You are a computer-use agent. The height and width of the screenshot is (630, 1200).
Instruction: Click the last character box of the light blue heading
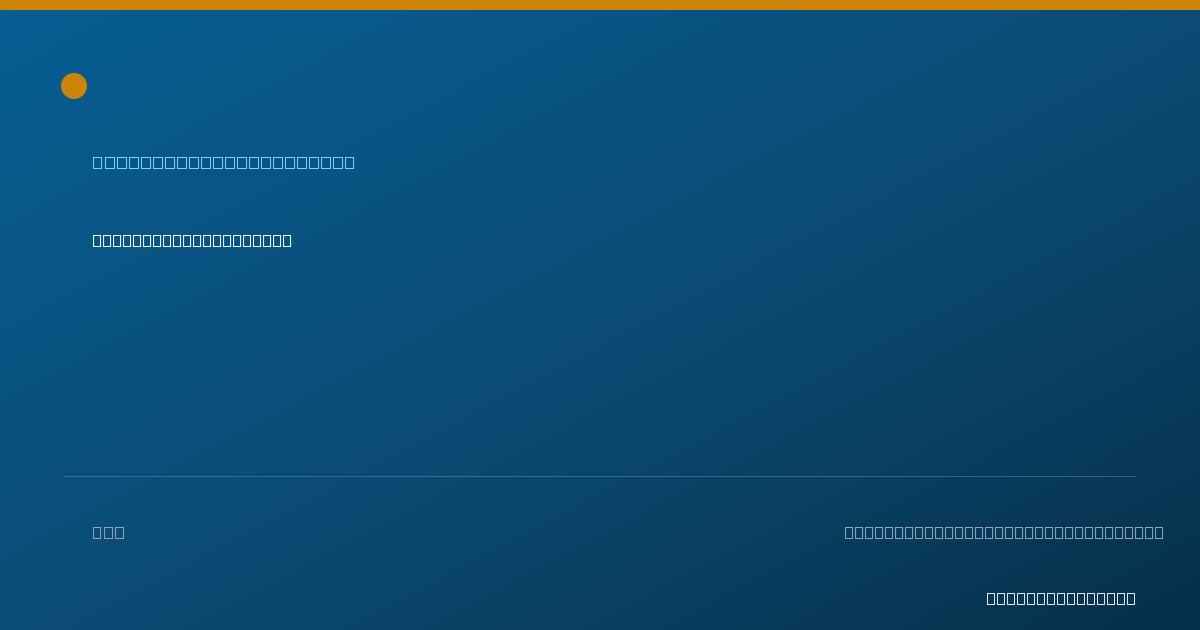(x=349, y=162)
